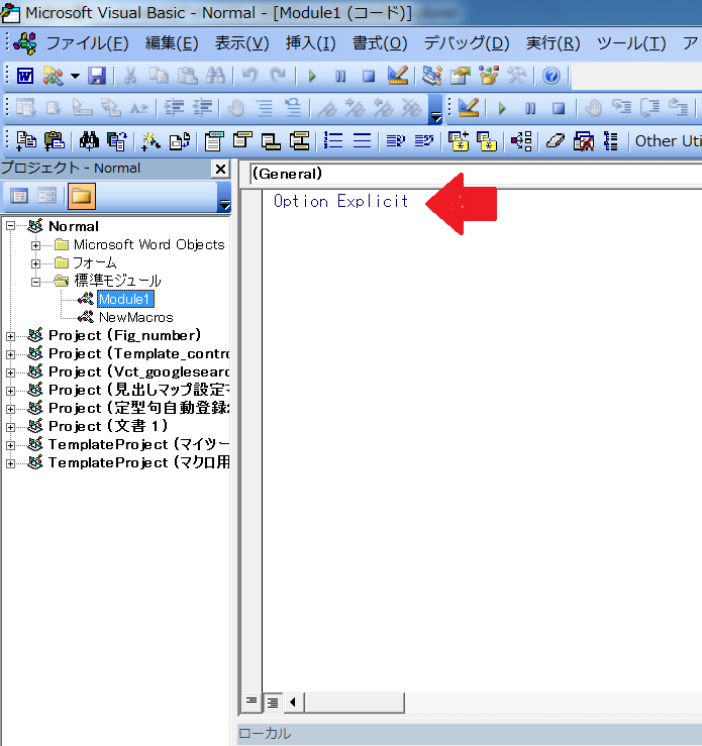702x746 pixels.
Task: Expand the Project (Fig_number) tree node
Action: pyautogui.click(x=11, y=336)
